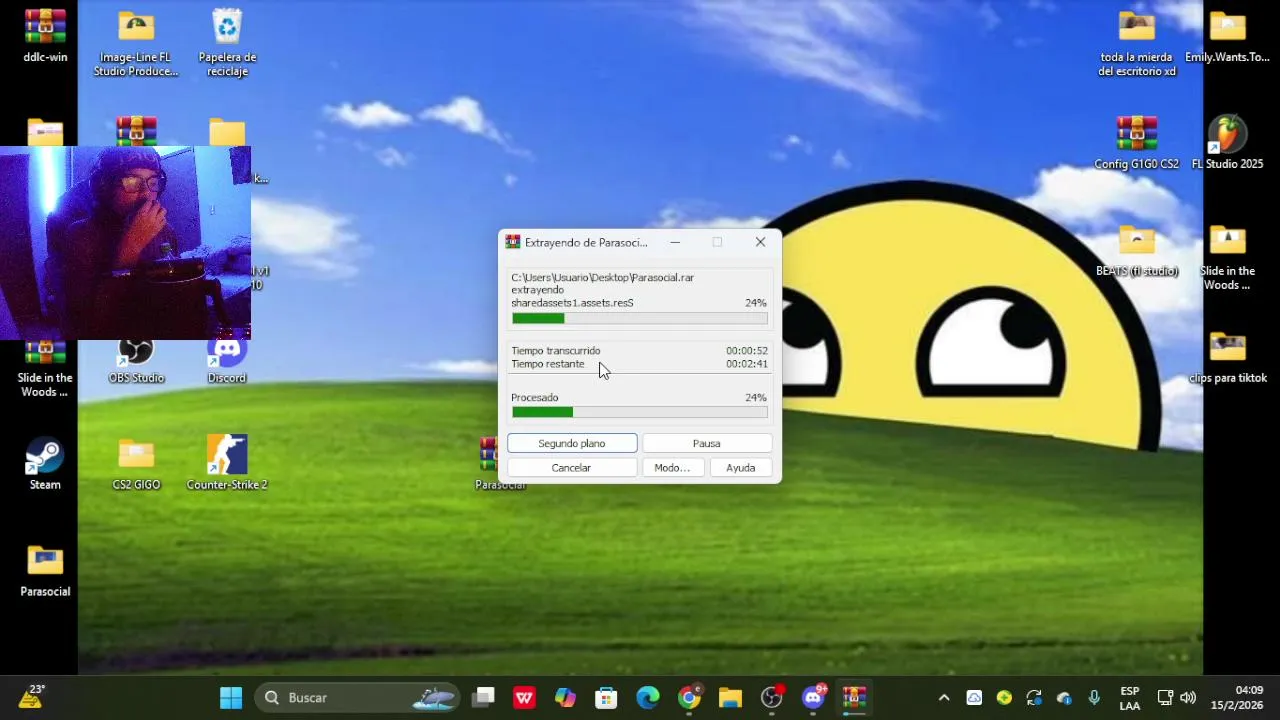Screen dimensions: 1280x720
Task: Open File Explorer from the taskbar
Action: 730,698
